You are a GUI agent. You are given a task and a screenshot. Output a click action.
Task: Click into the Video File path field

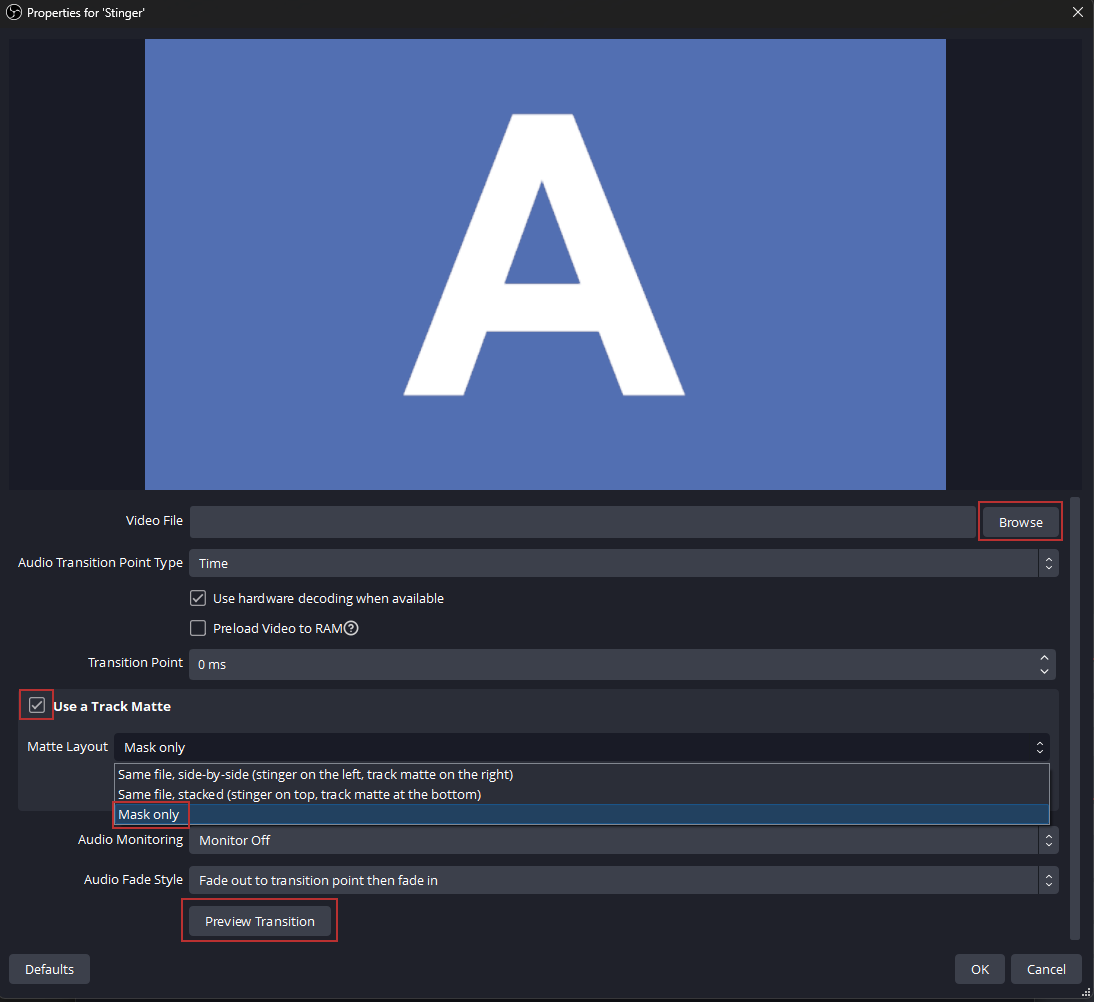(582, 522)
